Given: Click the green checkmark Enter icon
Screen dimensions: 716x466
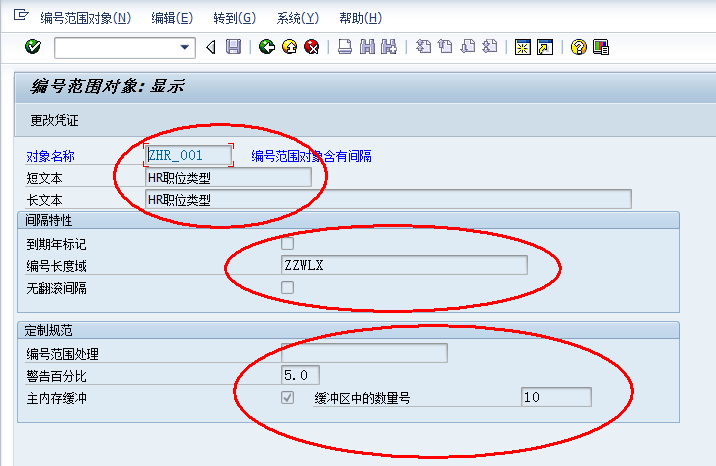Looking at the screenshot, I should click(x=33, y=47).
